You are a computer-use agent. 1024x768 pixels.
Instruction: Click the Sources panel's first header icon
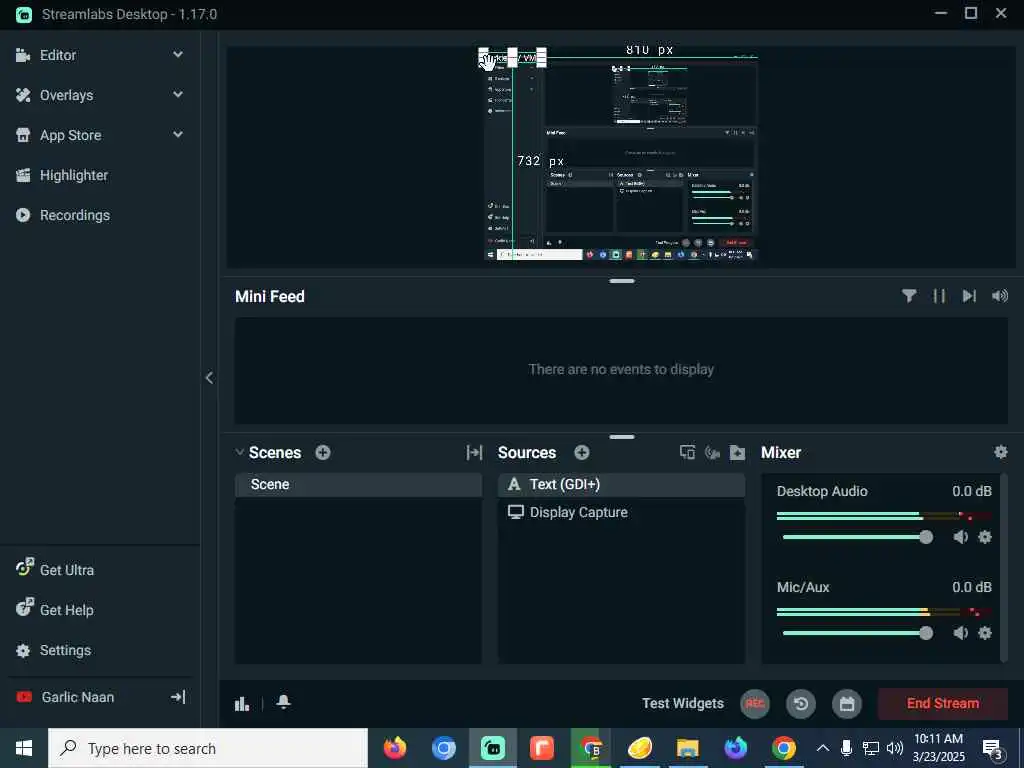[687, 452]
